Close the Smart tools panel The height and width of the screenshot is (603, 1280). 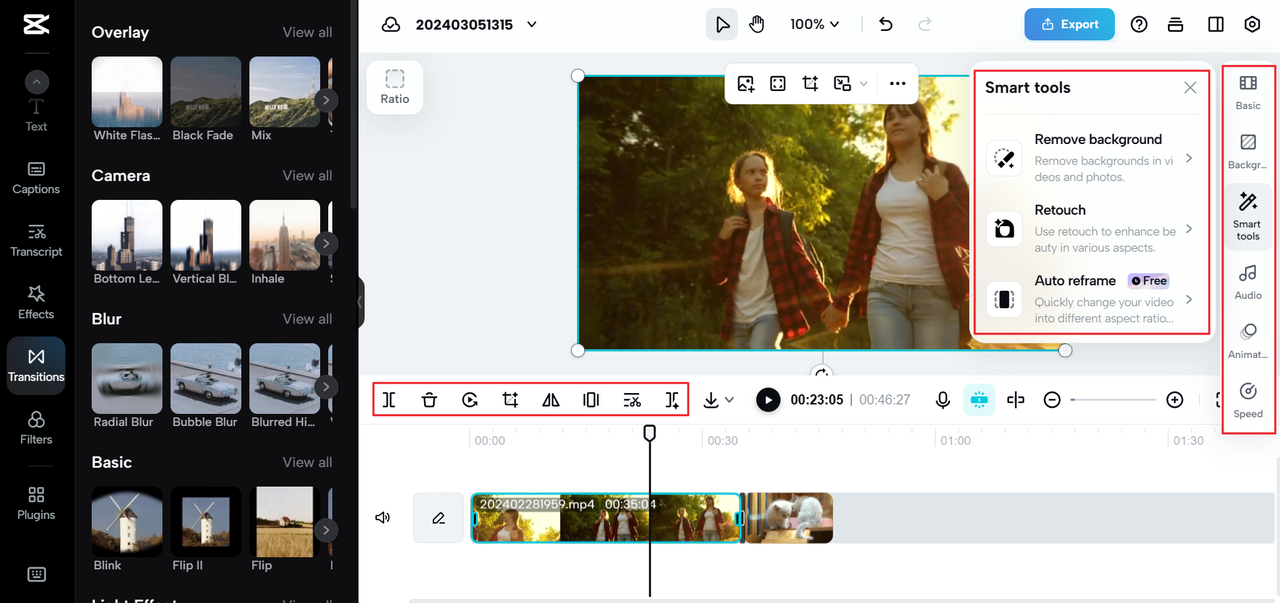pos(1190,87)
